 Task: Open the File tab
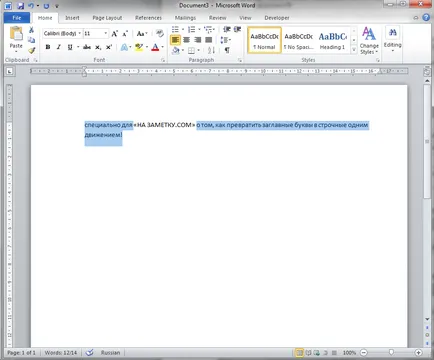click(x=17, y=18)
